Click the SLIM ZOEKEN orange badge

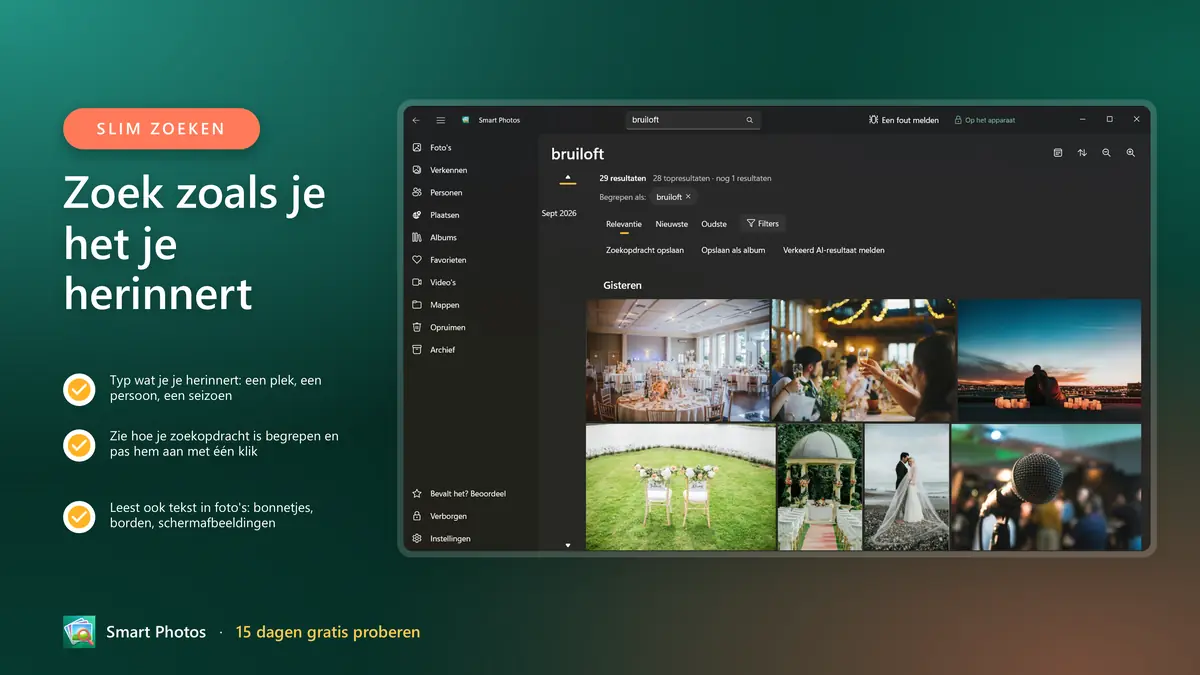pyautogui.click(x=161, y=129)
